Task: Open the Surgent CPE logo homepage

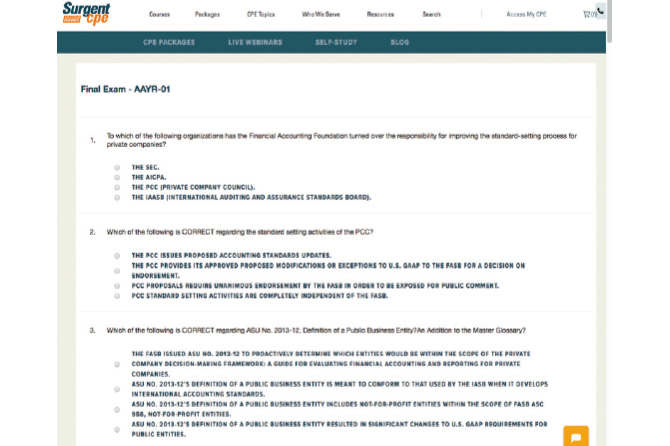Action: pyautogui.click(x=86, y=13)
